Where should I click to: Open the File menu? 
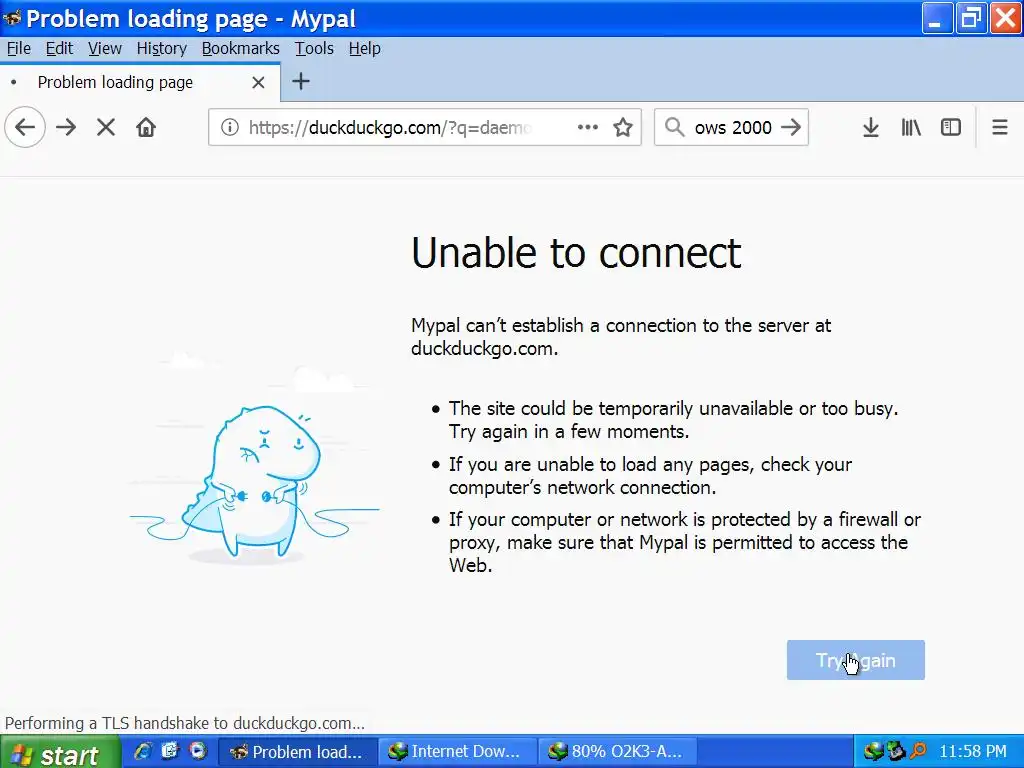pos(18,48)
